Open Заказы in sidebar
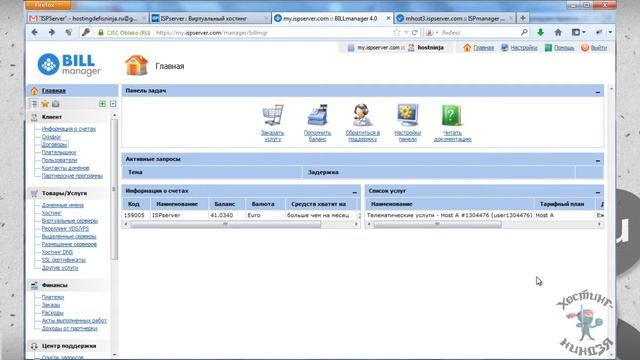 (51, 305)
